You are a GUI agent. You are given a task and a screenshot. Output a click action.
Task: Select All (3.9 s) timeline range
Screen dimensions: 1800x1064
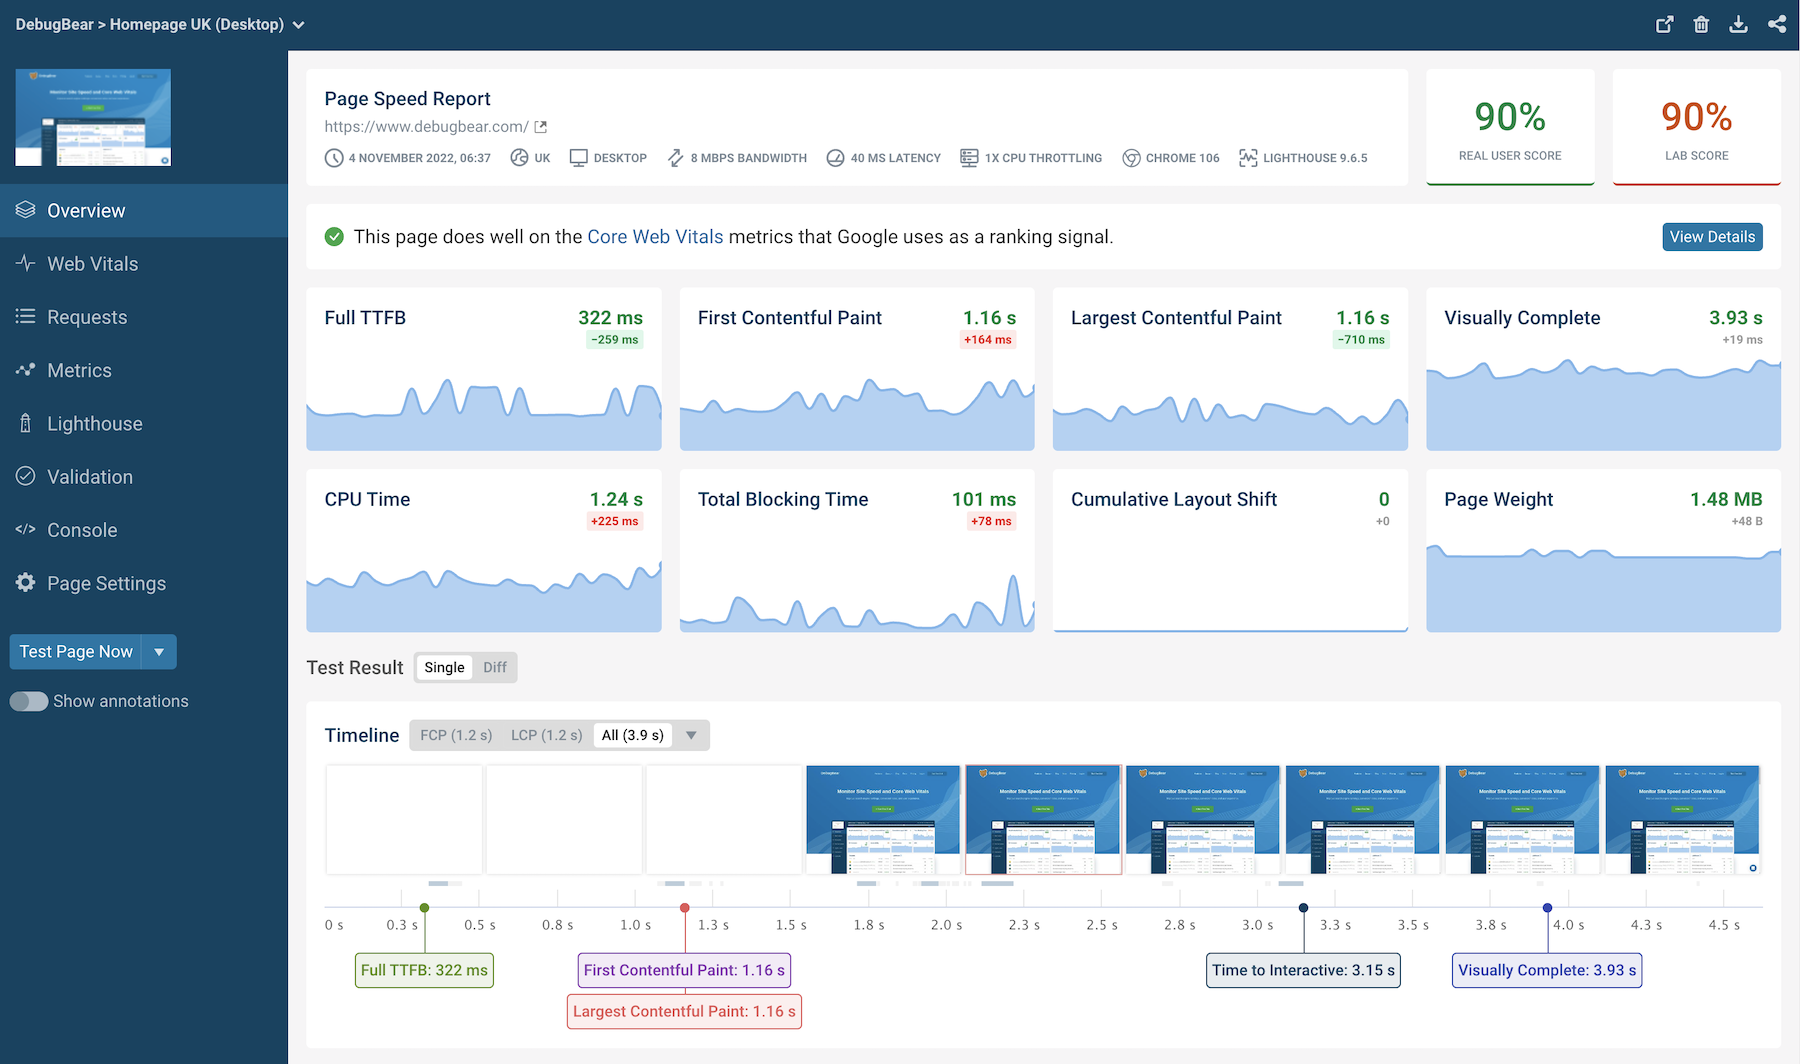(x=633, y=735)
